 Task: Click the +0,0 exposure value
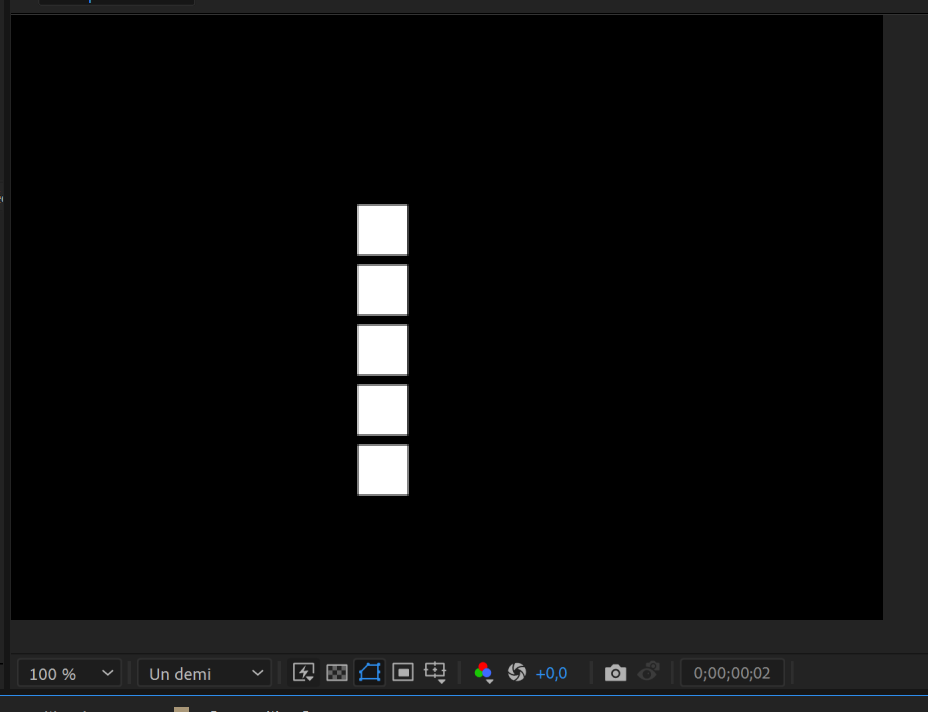click(551, 674)
